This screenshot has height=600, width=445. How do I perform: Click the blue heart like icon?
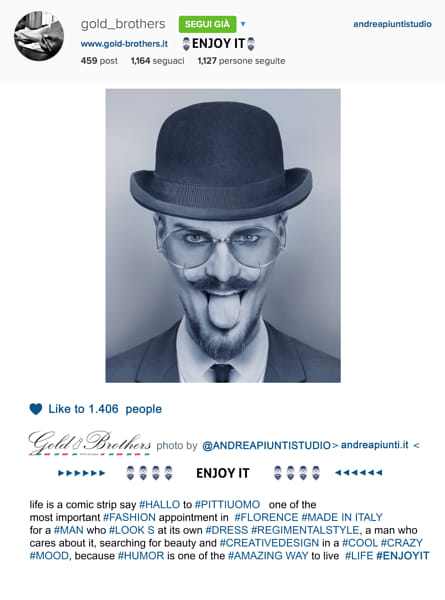click(36, 409)
